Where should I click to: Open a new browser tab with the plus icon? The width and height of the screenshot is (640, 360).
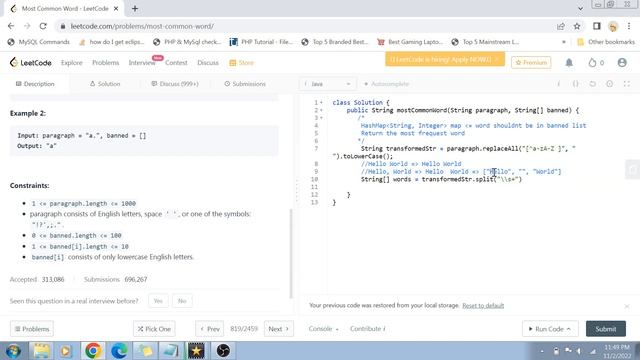(x=135, y=9)
